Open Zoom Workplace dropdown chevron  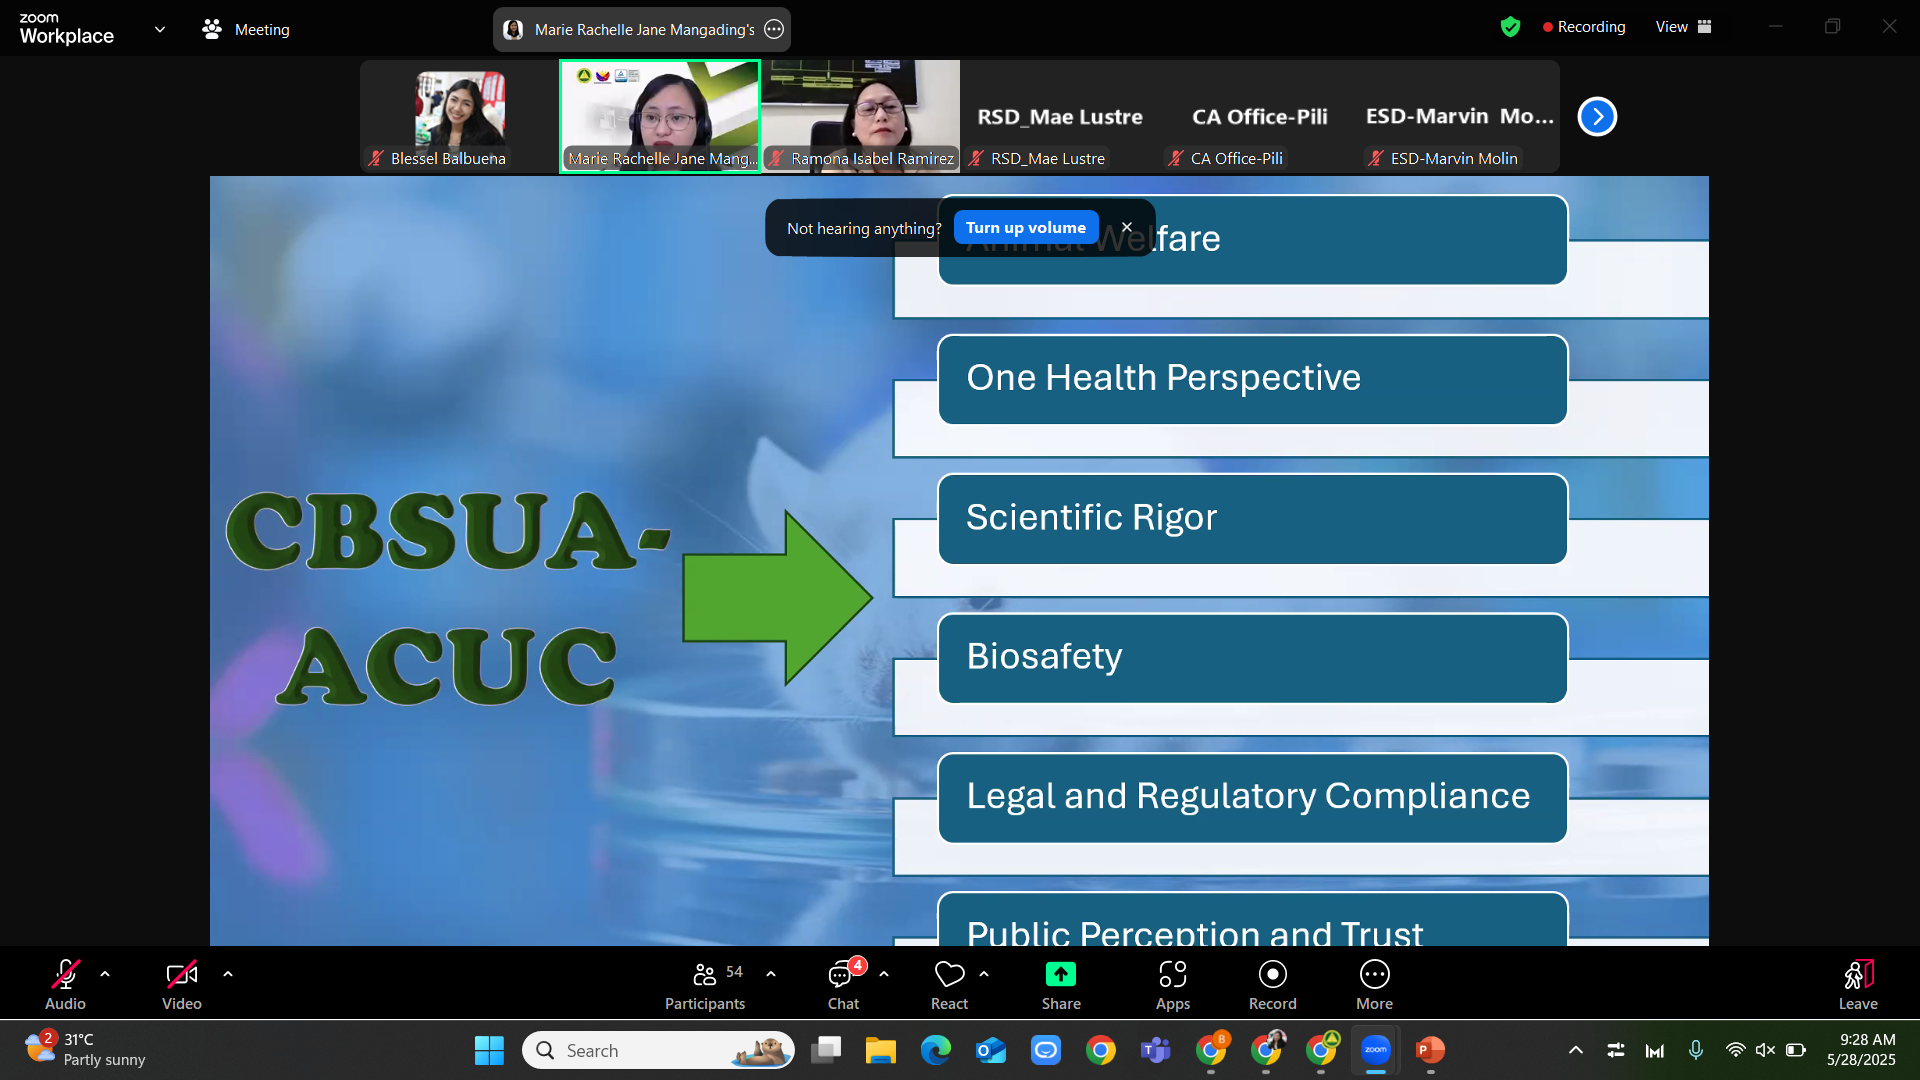click(160, 29)
